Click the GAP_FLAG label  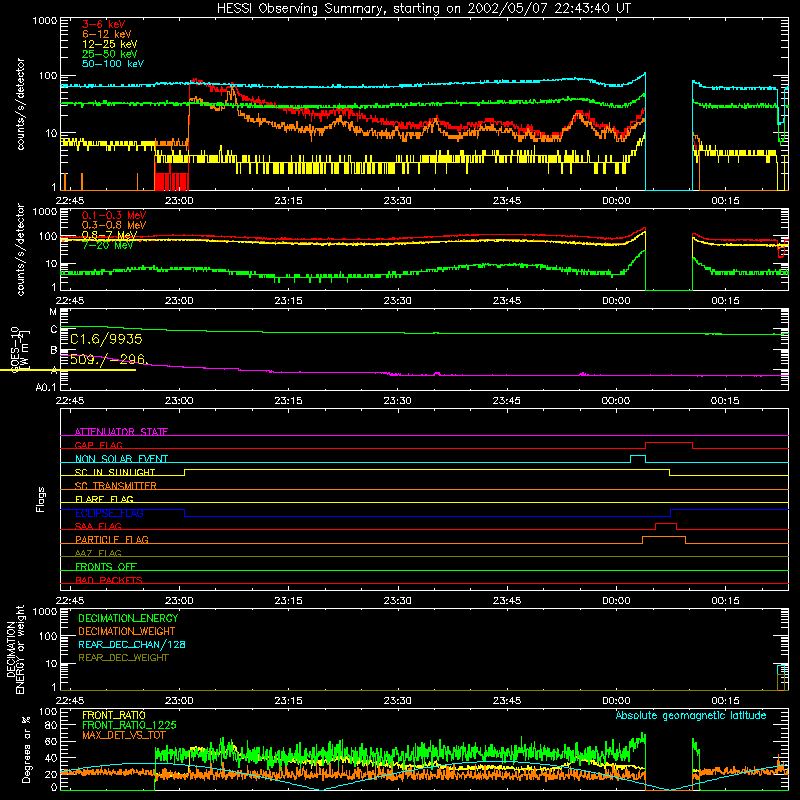[98, 445]
